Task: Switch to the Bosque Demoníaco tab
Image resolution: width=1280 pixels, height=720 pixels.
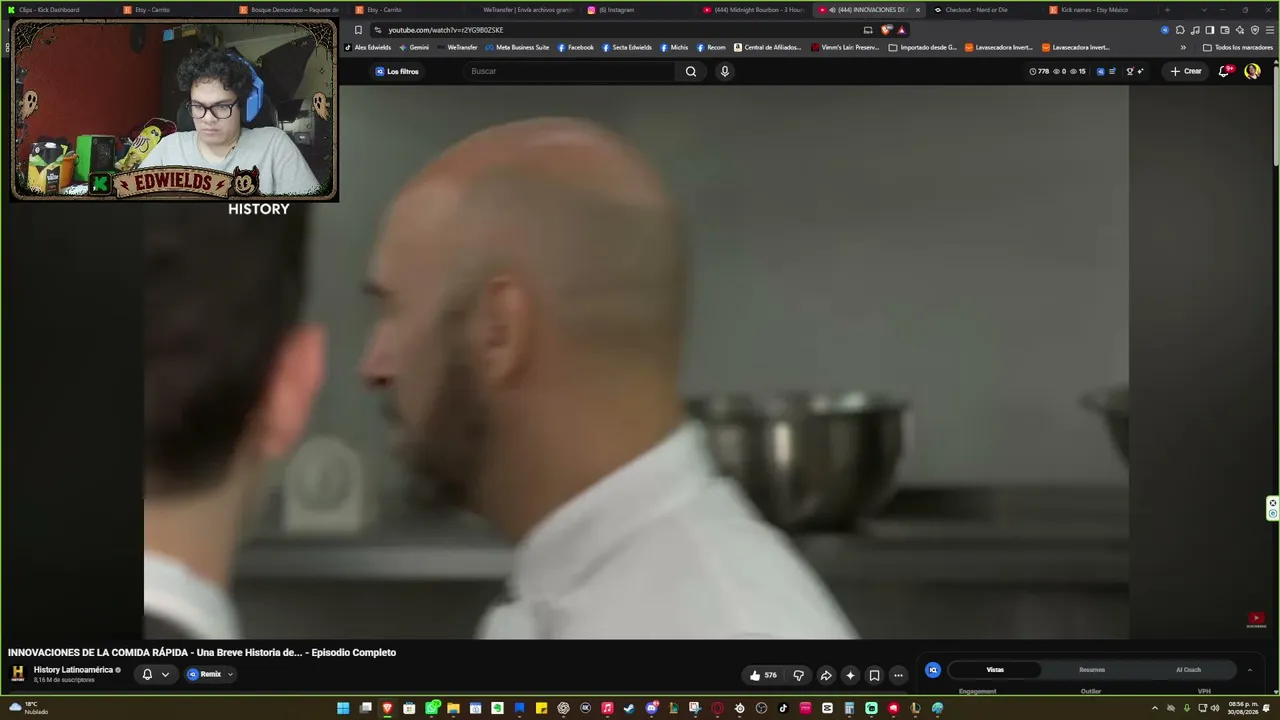Action: [x=289, y=10]
